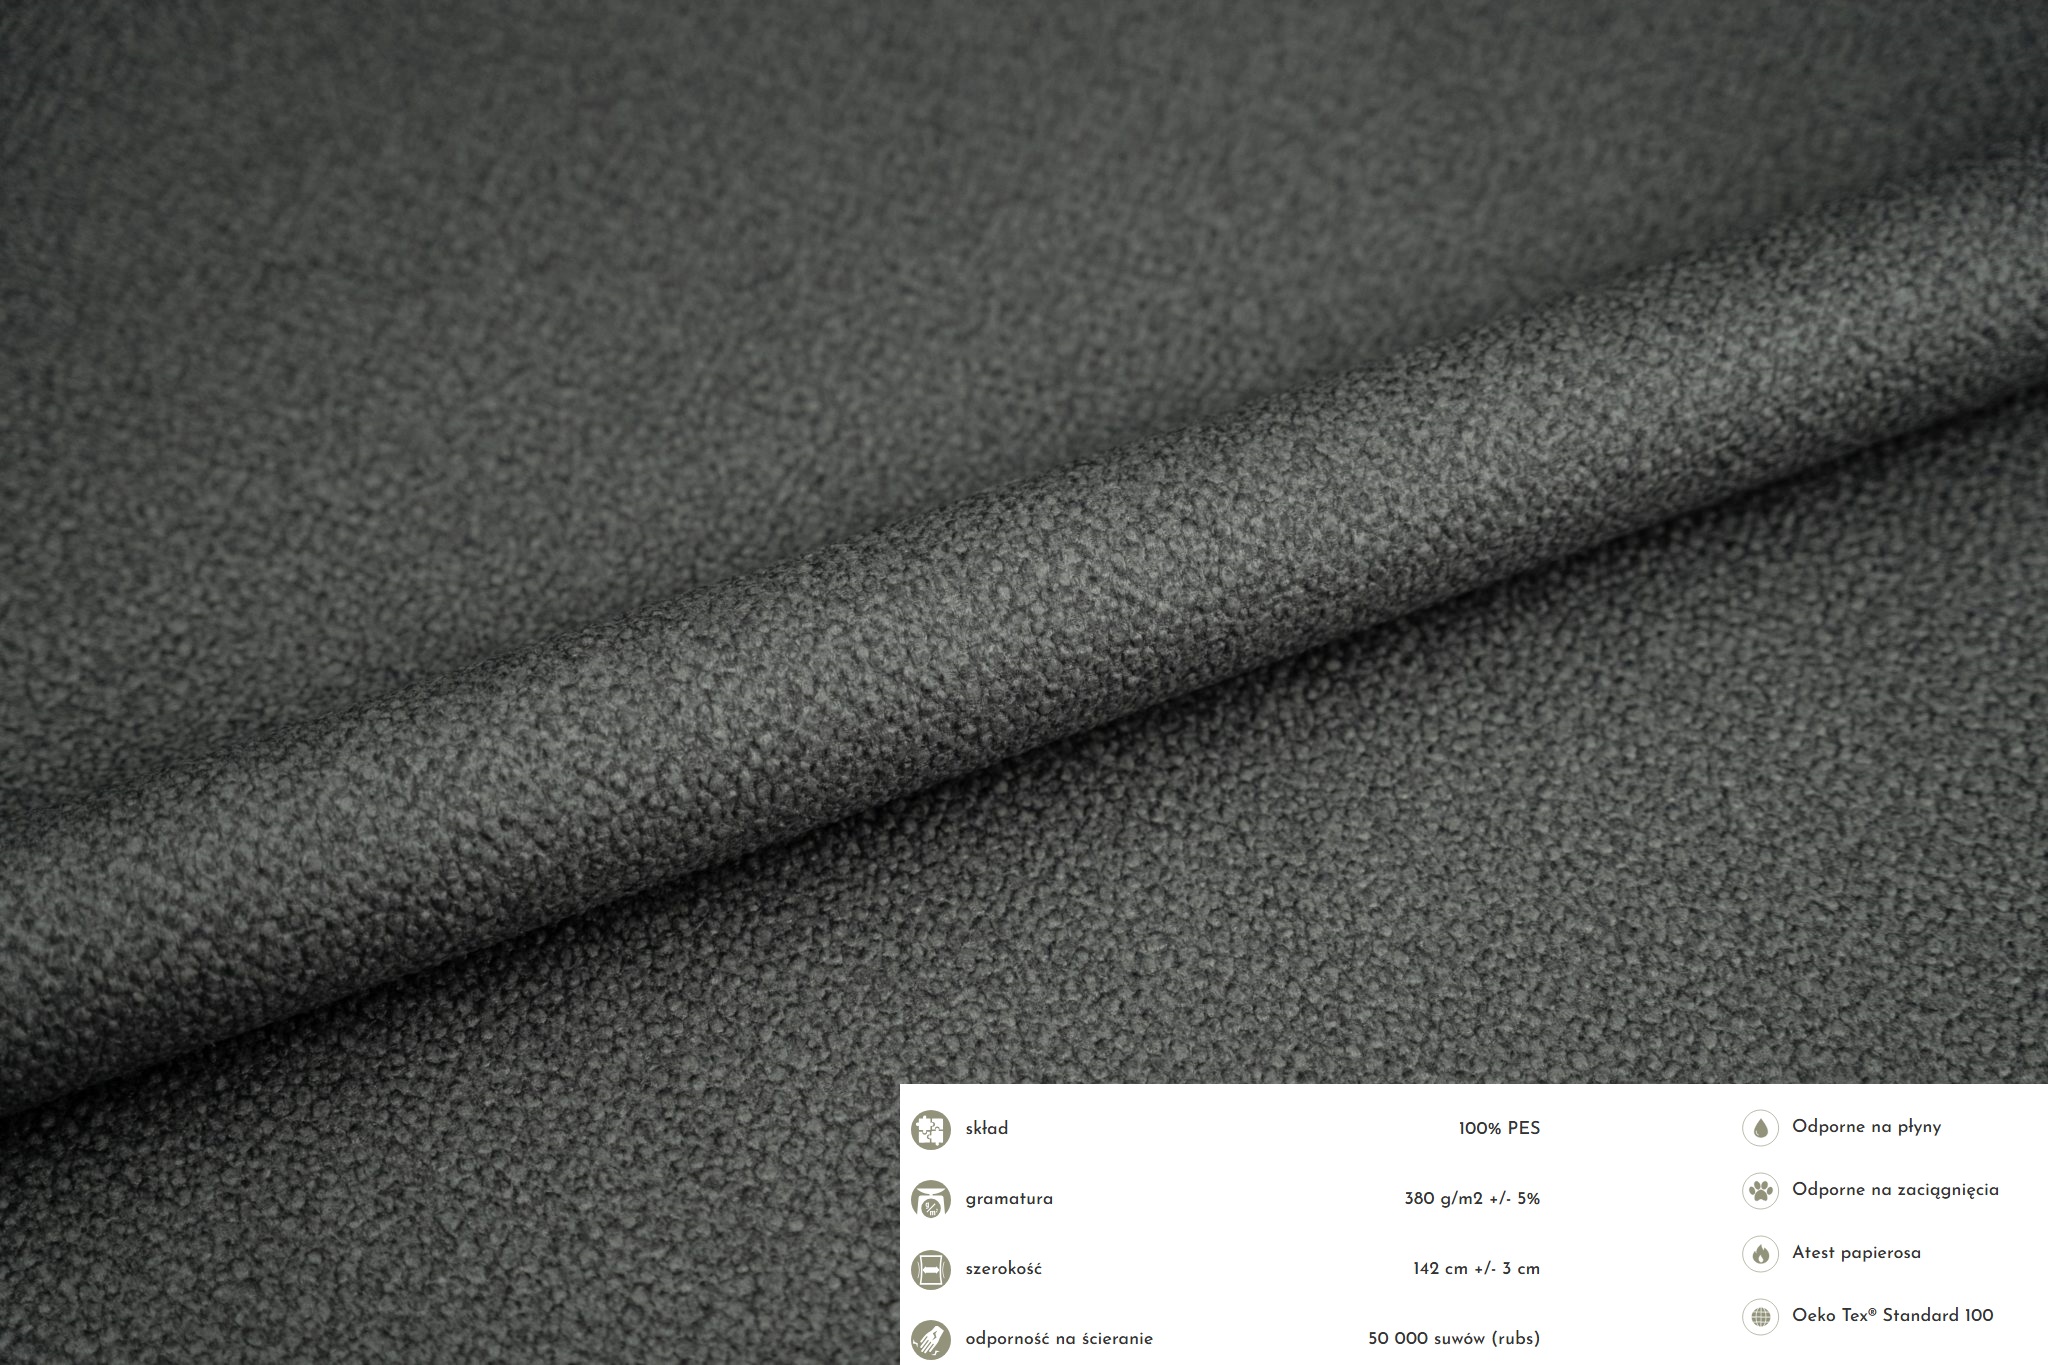Select the '100% PES' value
The height and width of the screenshot is (1365, 2048).
point(1499,1128)
